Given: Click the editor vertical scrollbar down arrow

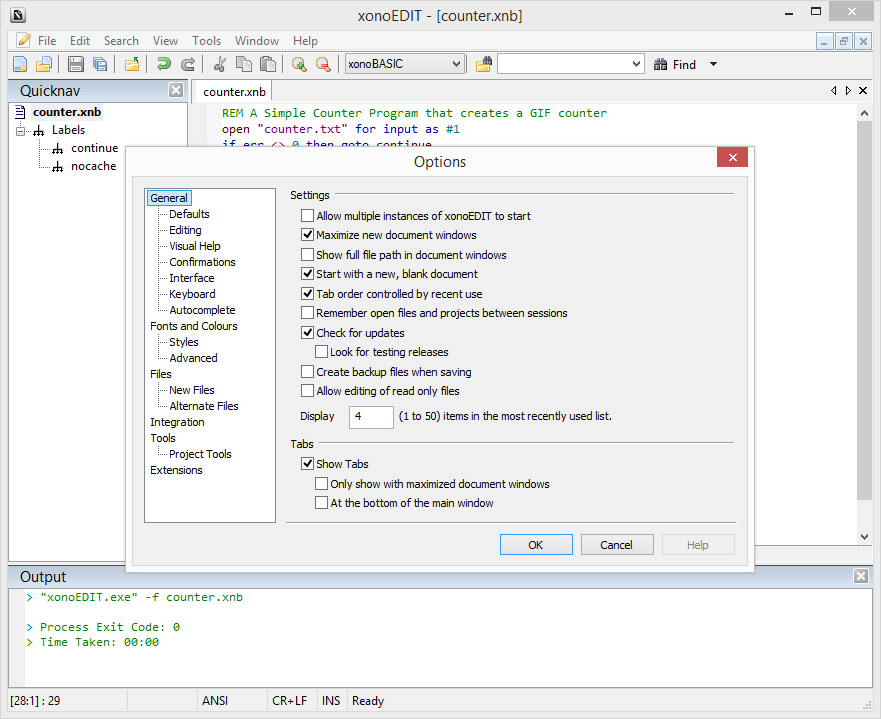Looking at the screenshot, I should point(864,536).
